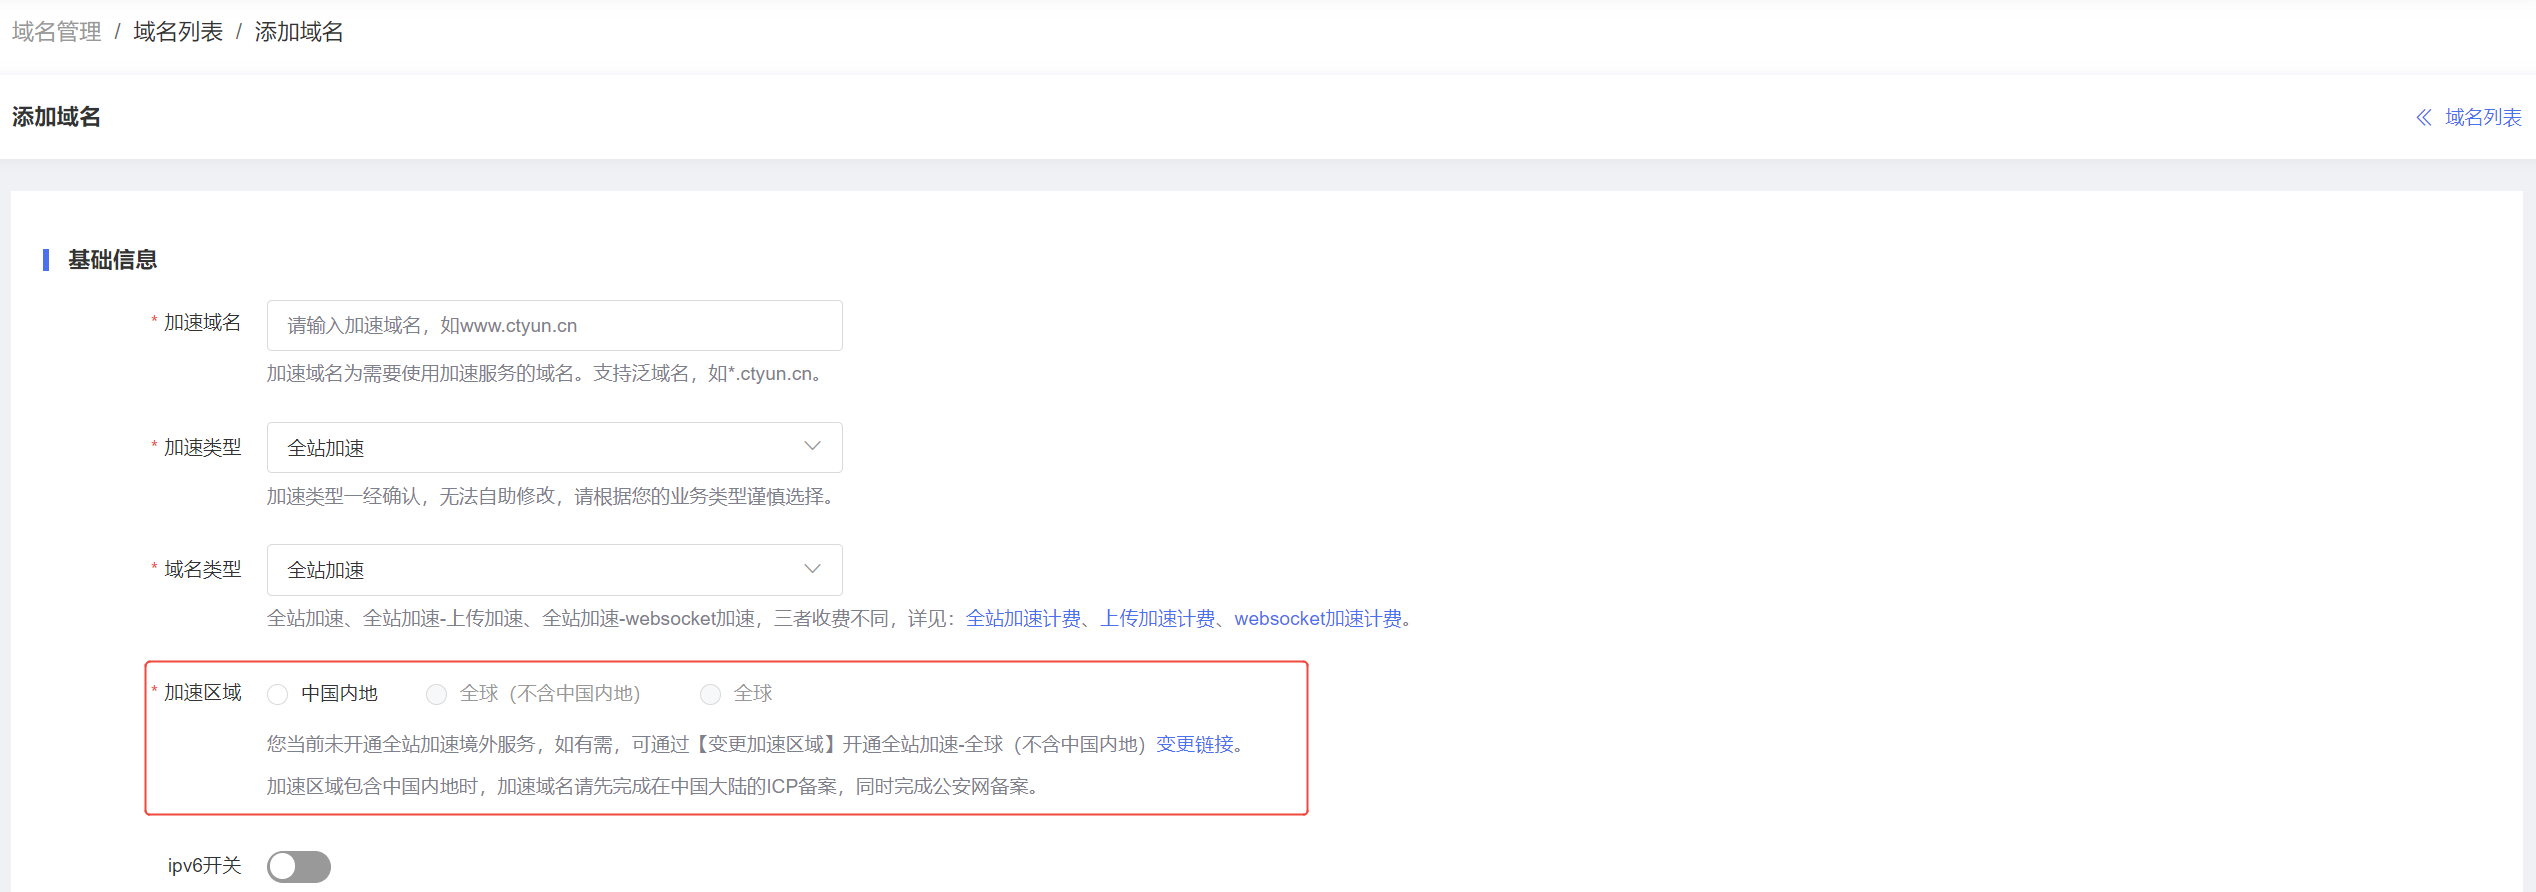2536x892 pixels.
Task: Focus the 加速域名 input field
Action: [x=554, y=325]
